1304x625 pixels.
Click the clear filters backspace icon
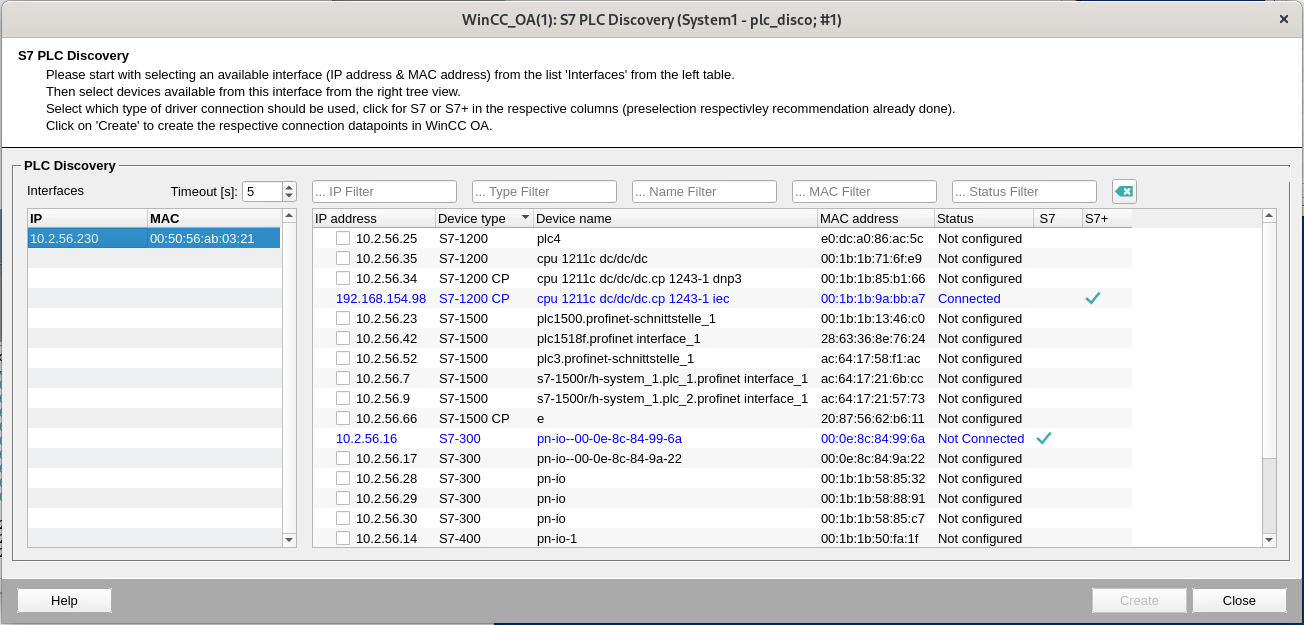1124,191
